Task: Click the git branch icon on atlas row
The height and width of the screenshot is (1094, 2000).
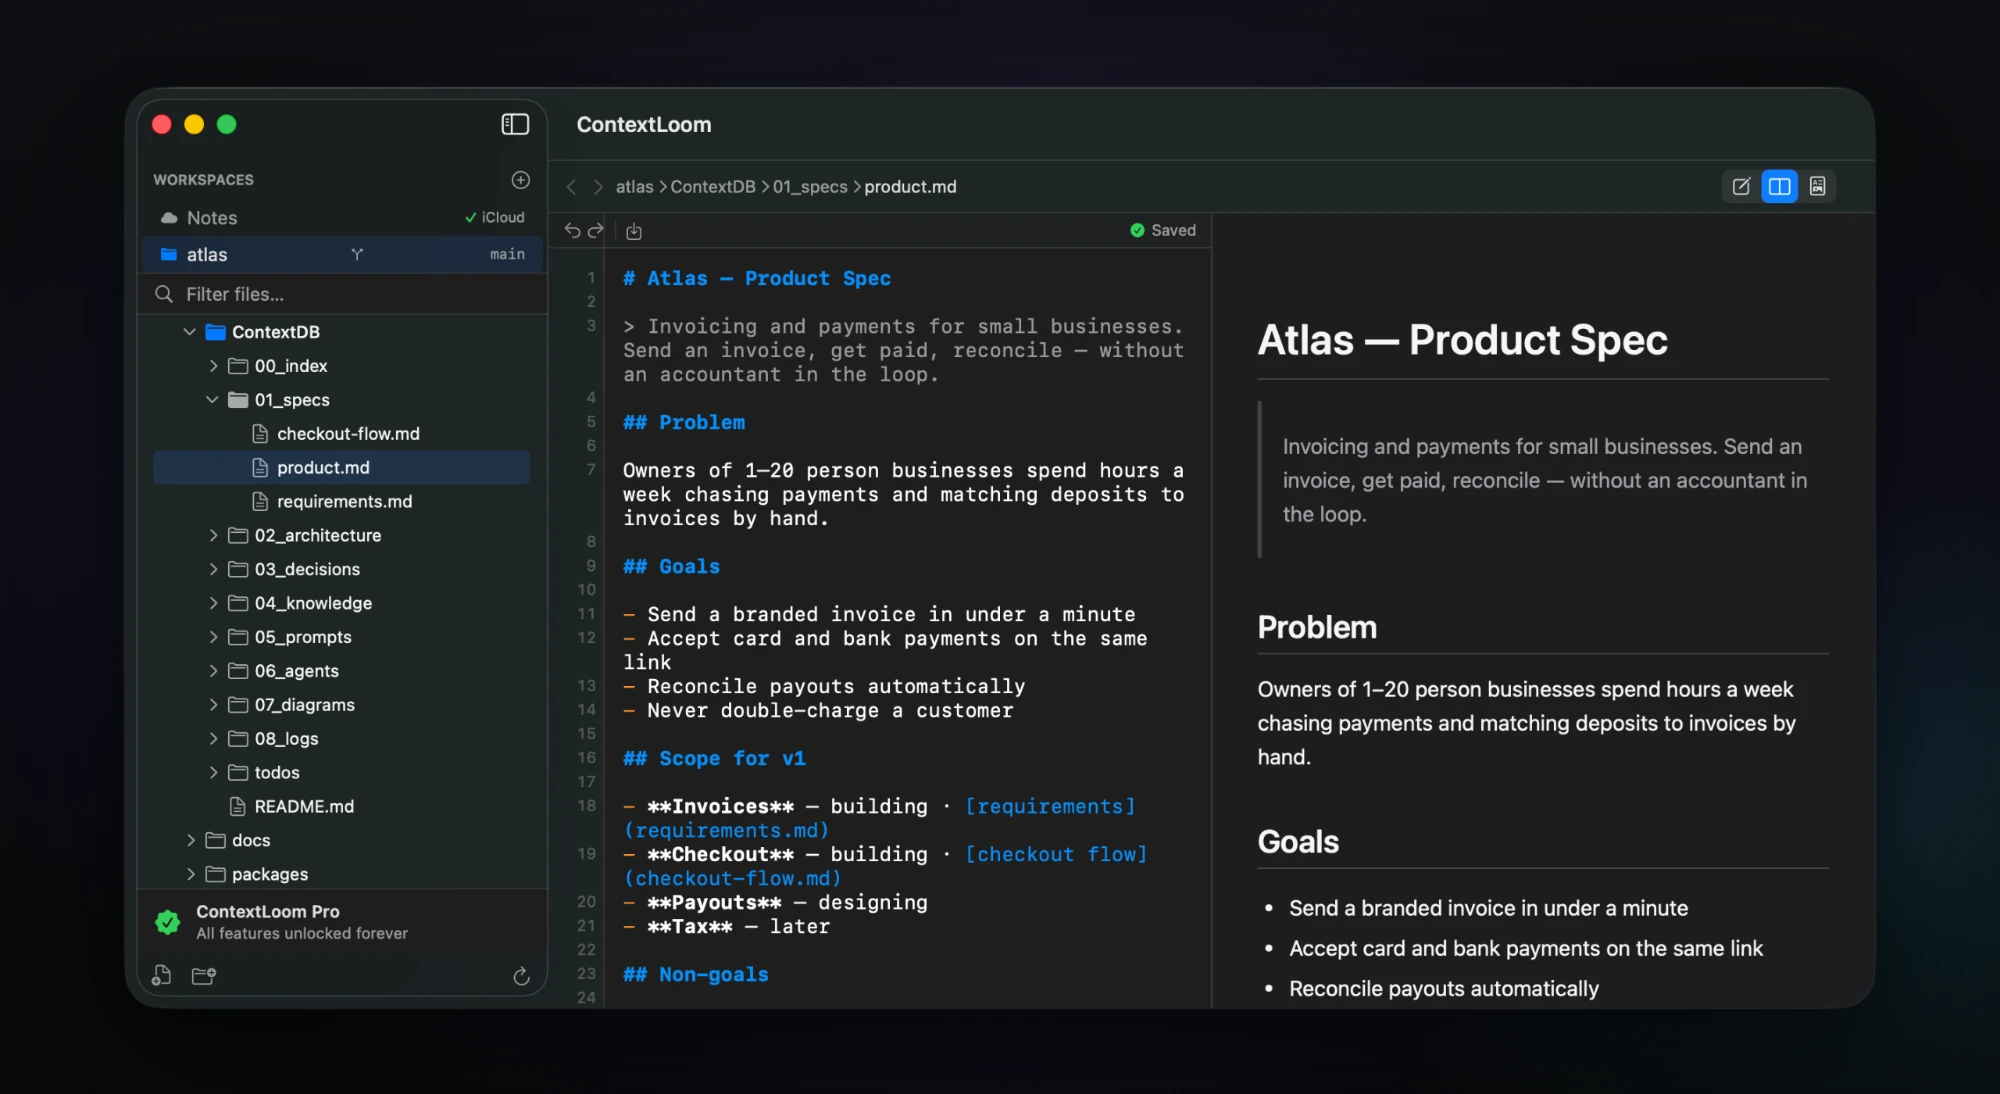Action: pos(357,255)
